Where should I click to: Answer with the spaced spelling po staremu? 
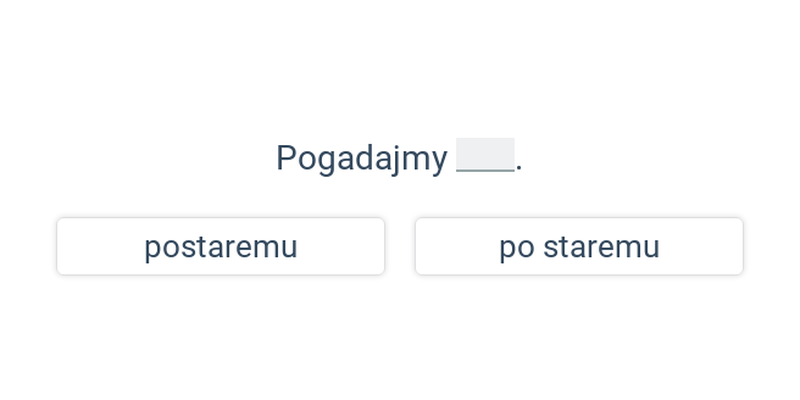click(579, 246)
